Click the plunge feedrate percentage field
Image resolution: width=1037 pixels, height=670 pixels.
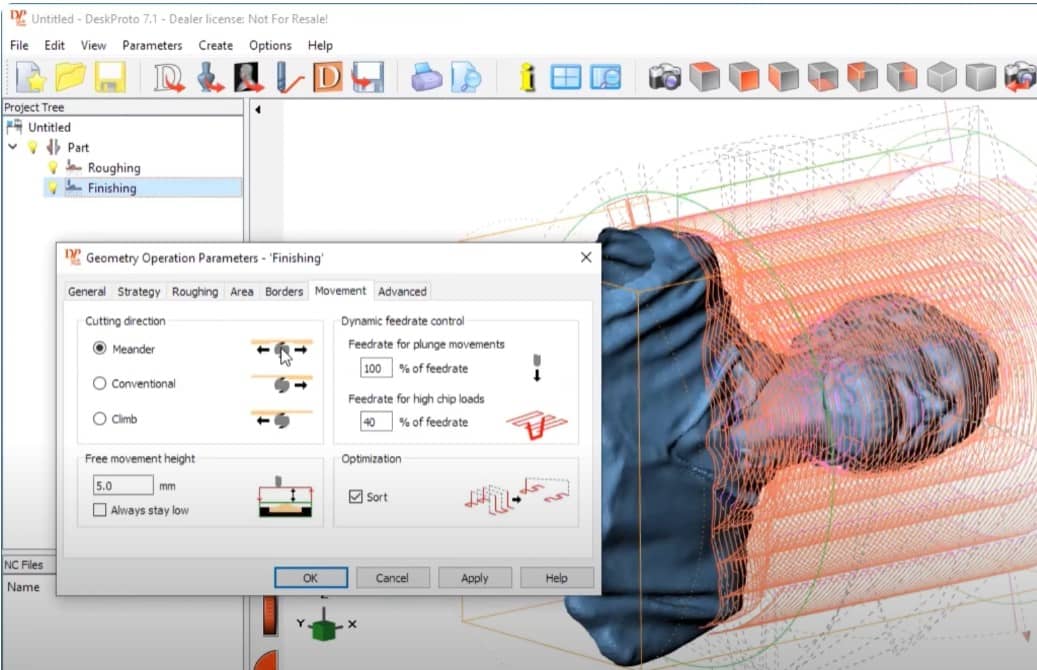tap(376, 369)
